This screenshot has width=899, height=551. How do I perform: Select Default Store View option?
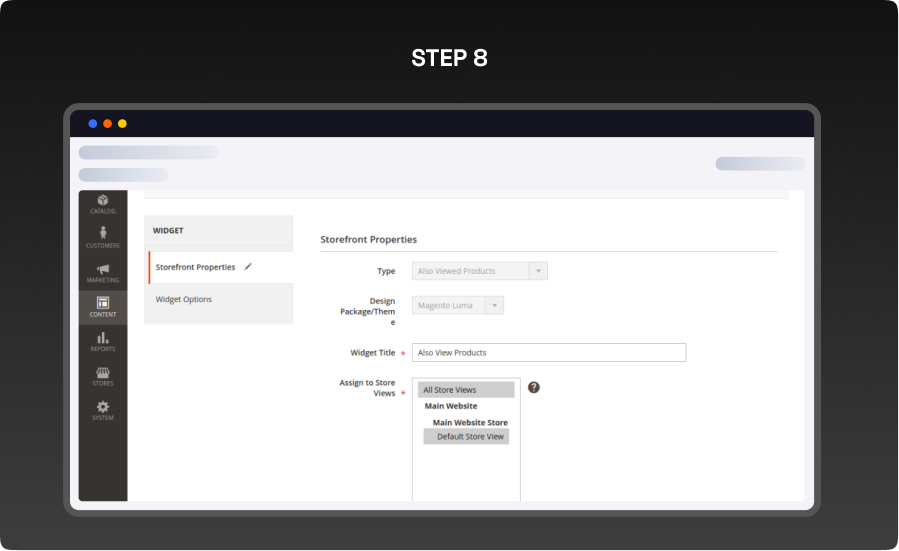469,437
